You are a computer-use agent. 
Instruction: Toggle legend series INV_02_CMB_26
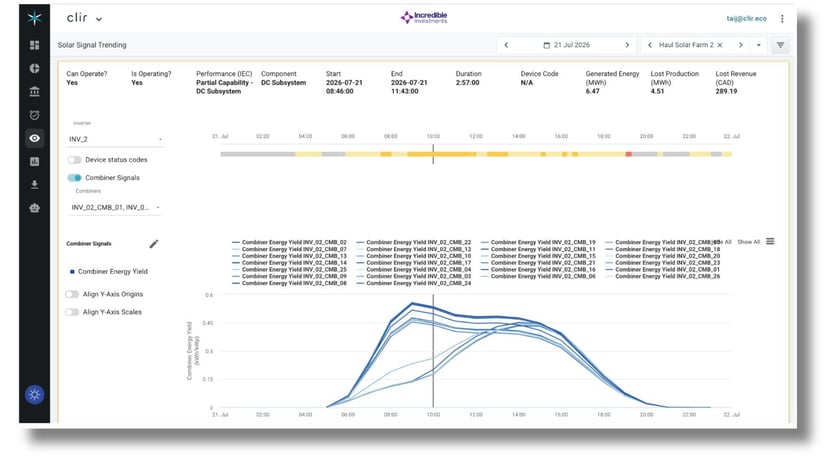pos(663,276)
